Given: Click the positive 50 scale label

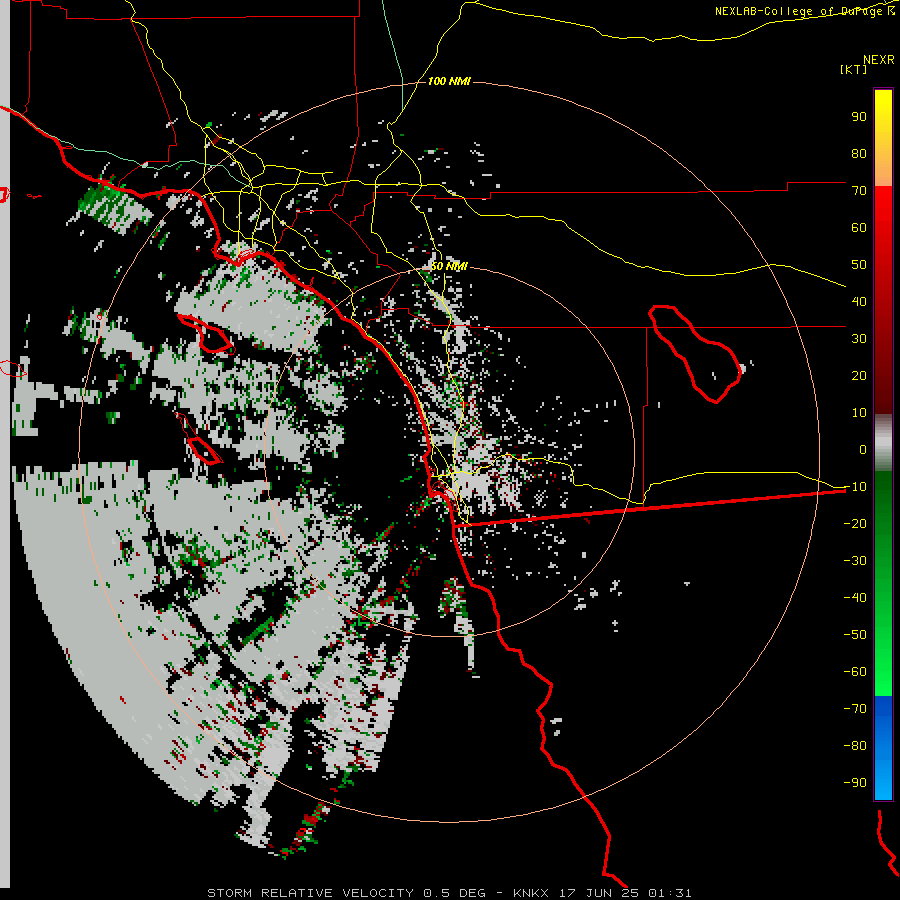Looking at the screenshot, I should pyautogui.click(x=859, y=265).
